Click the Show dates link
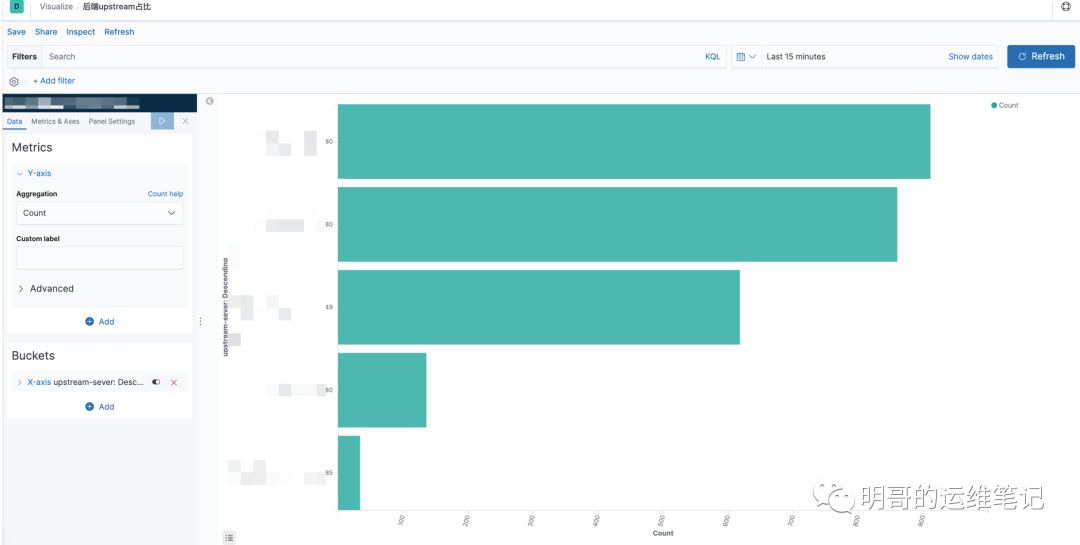1080x545 pixels. [970, 56]
